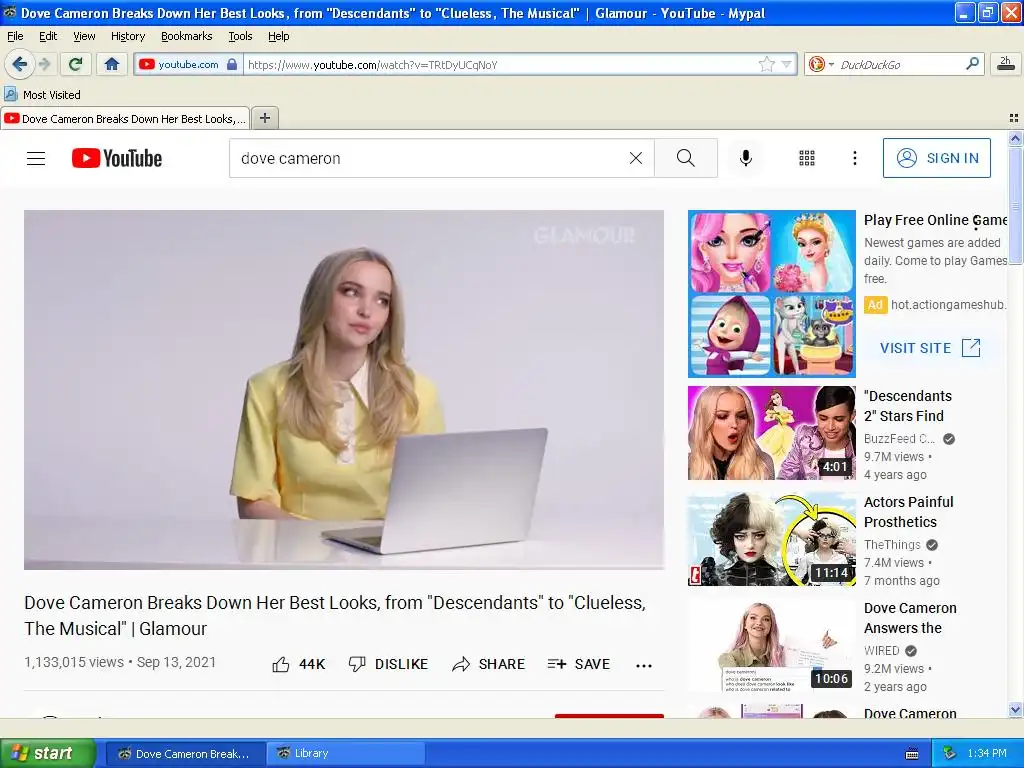Open the YouTube hamburger guide menu
This screenshot has width=1024, height=768.
pos(36,158)
